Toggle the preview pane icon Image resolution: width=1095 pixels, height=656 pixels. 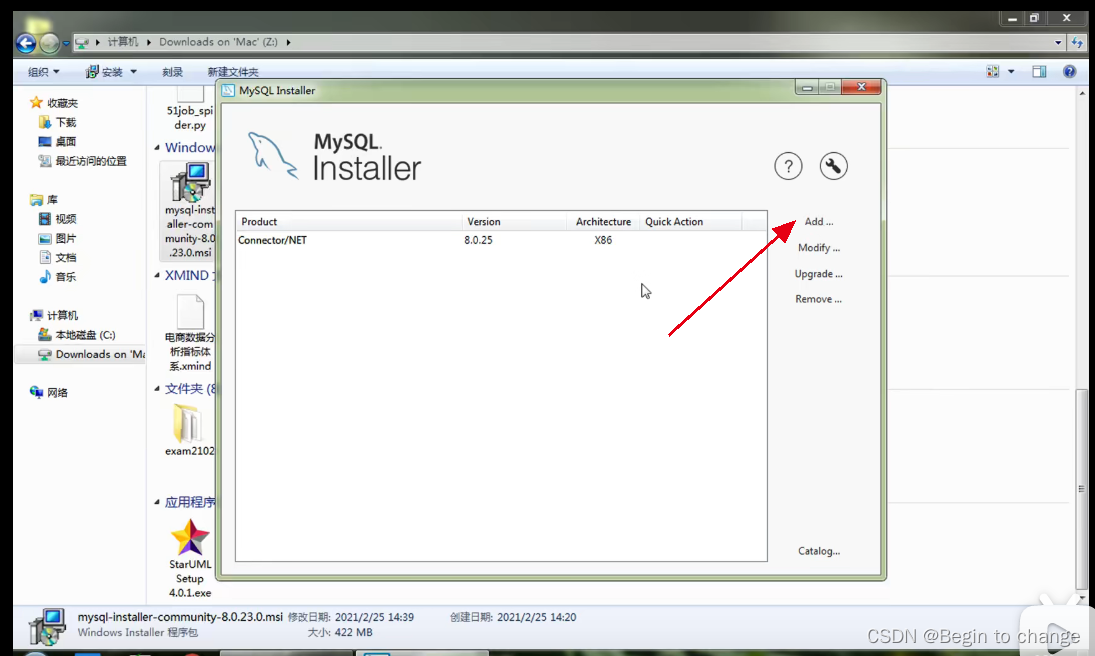click(1039, 71)
